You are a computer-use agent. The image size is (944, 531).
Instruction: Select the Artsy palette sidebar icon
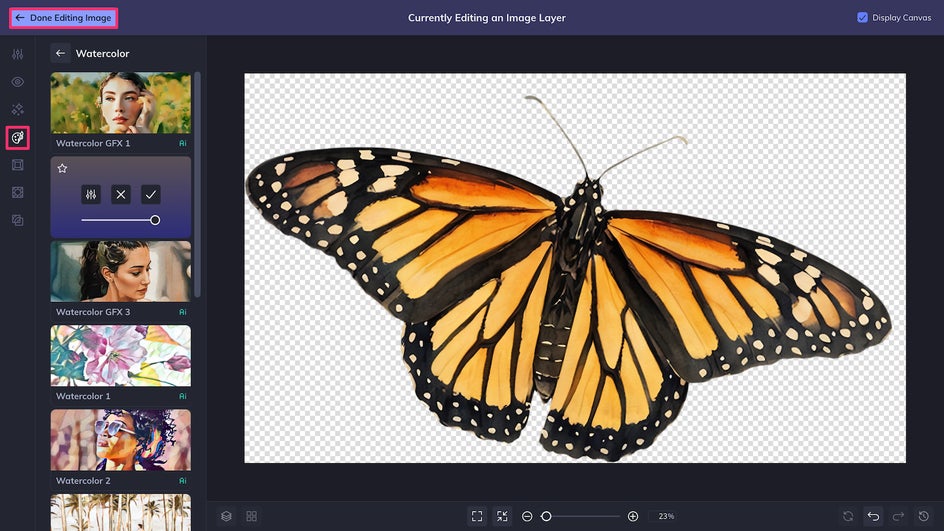tap(17, 138)
